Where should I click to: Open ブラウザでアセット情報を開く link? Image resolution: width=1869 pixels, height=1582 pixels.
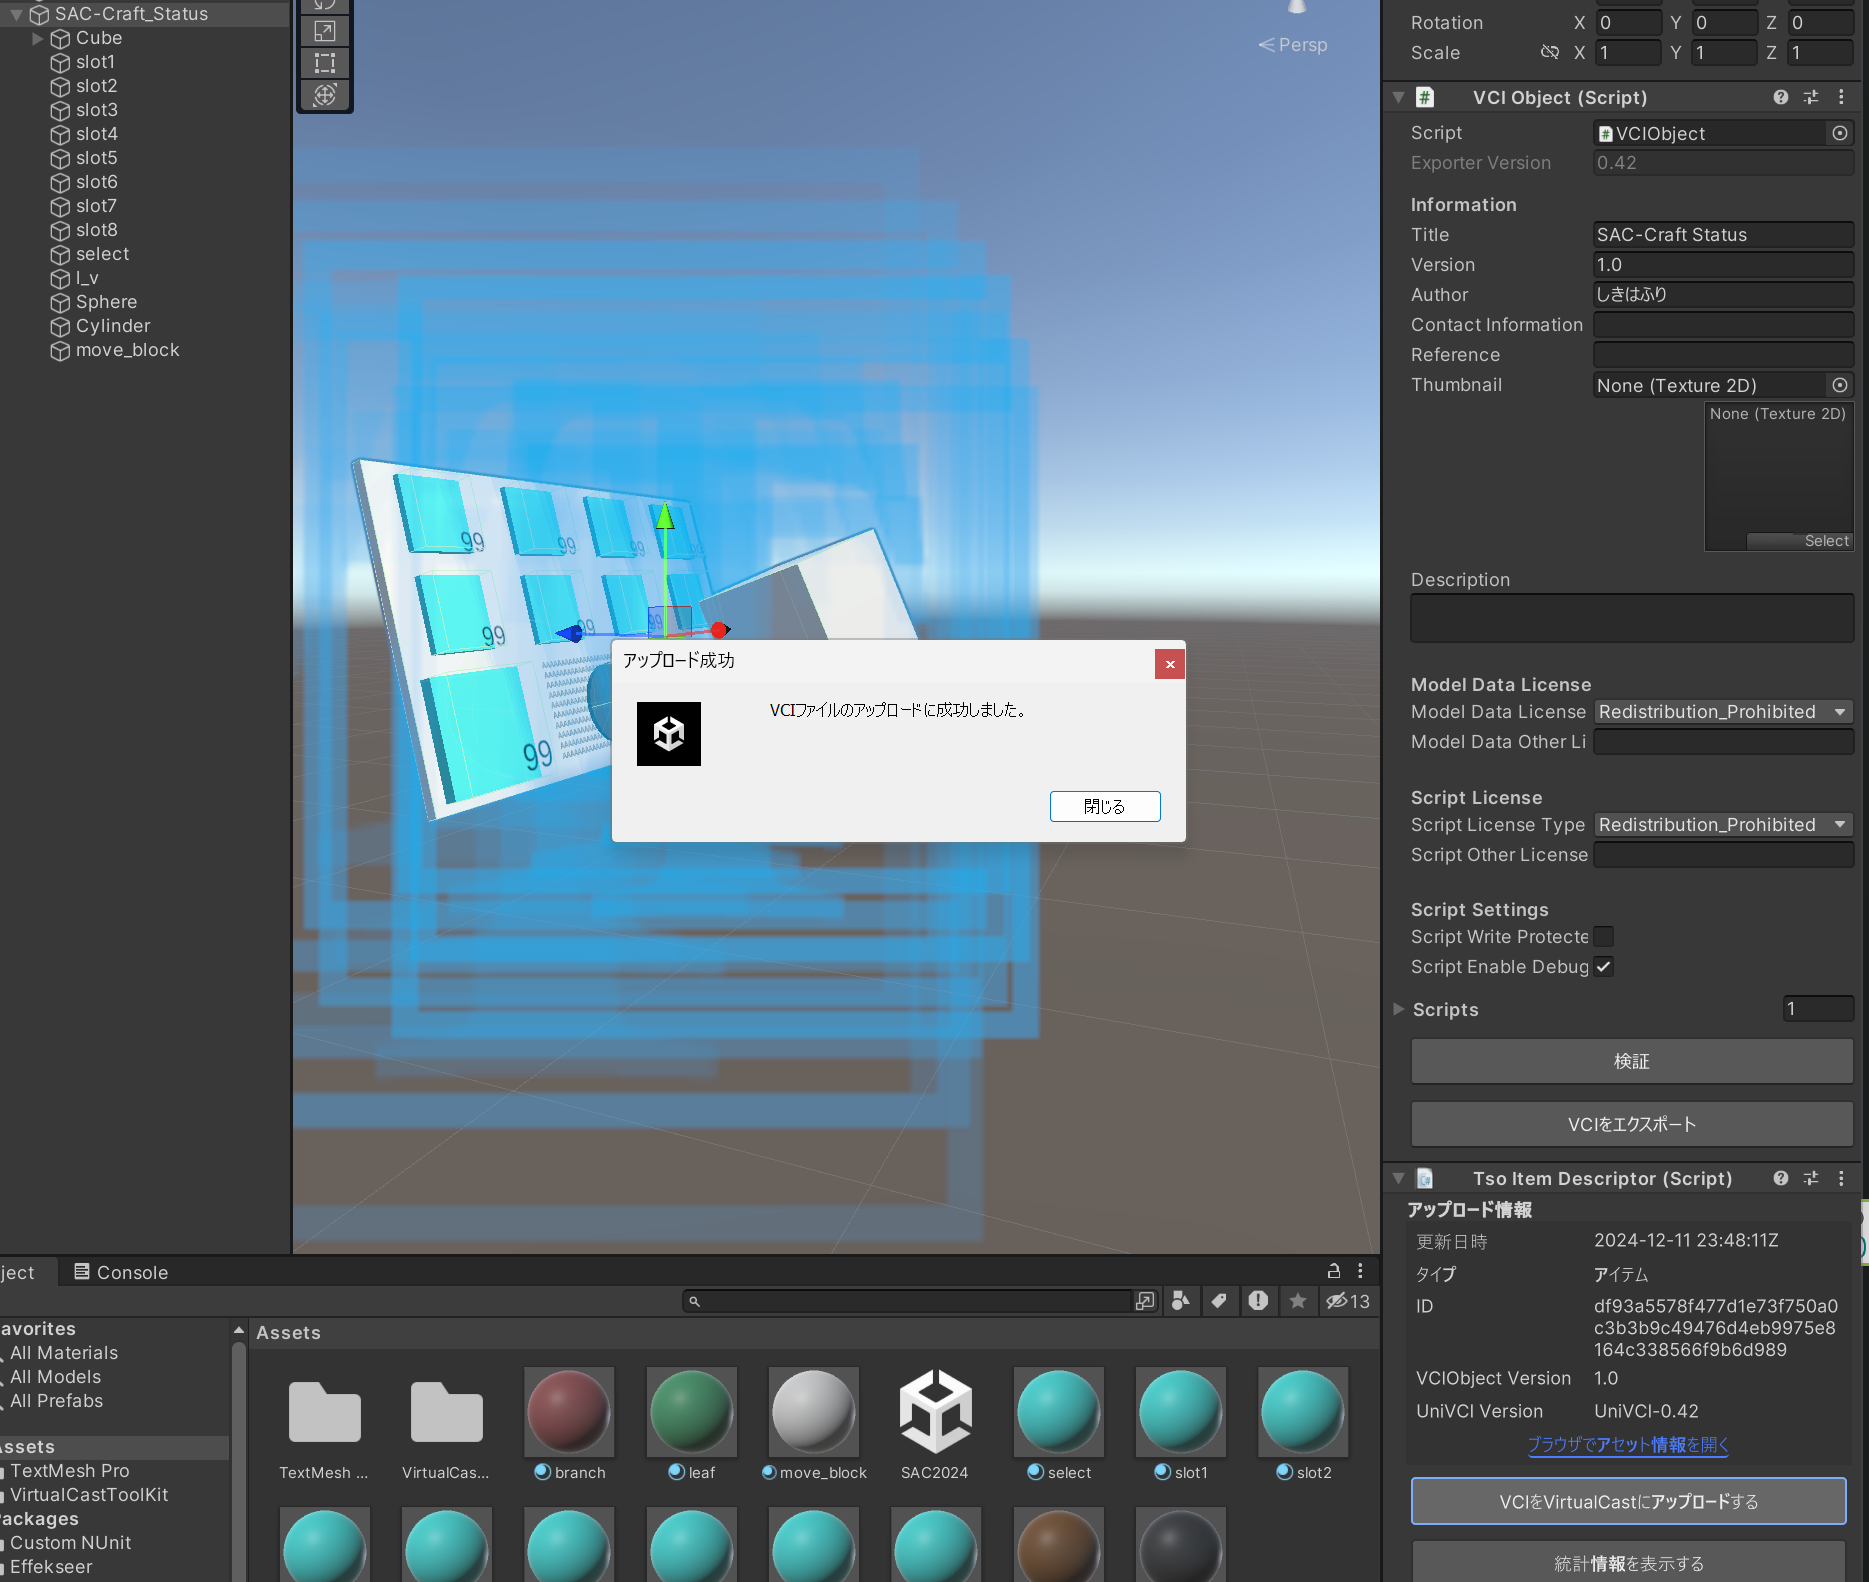point(1628,1445)
